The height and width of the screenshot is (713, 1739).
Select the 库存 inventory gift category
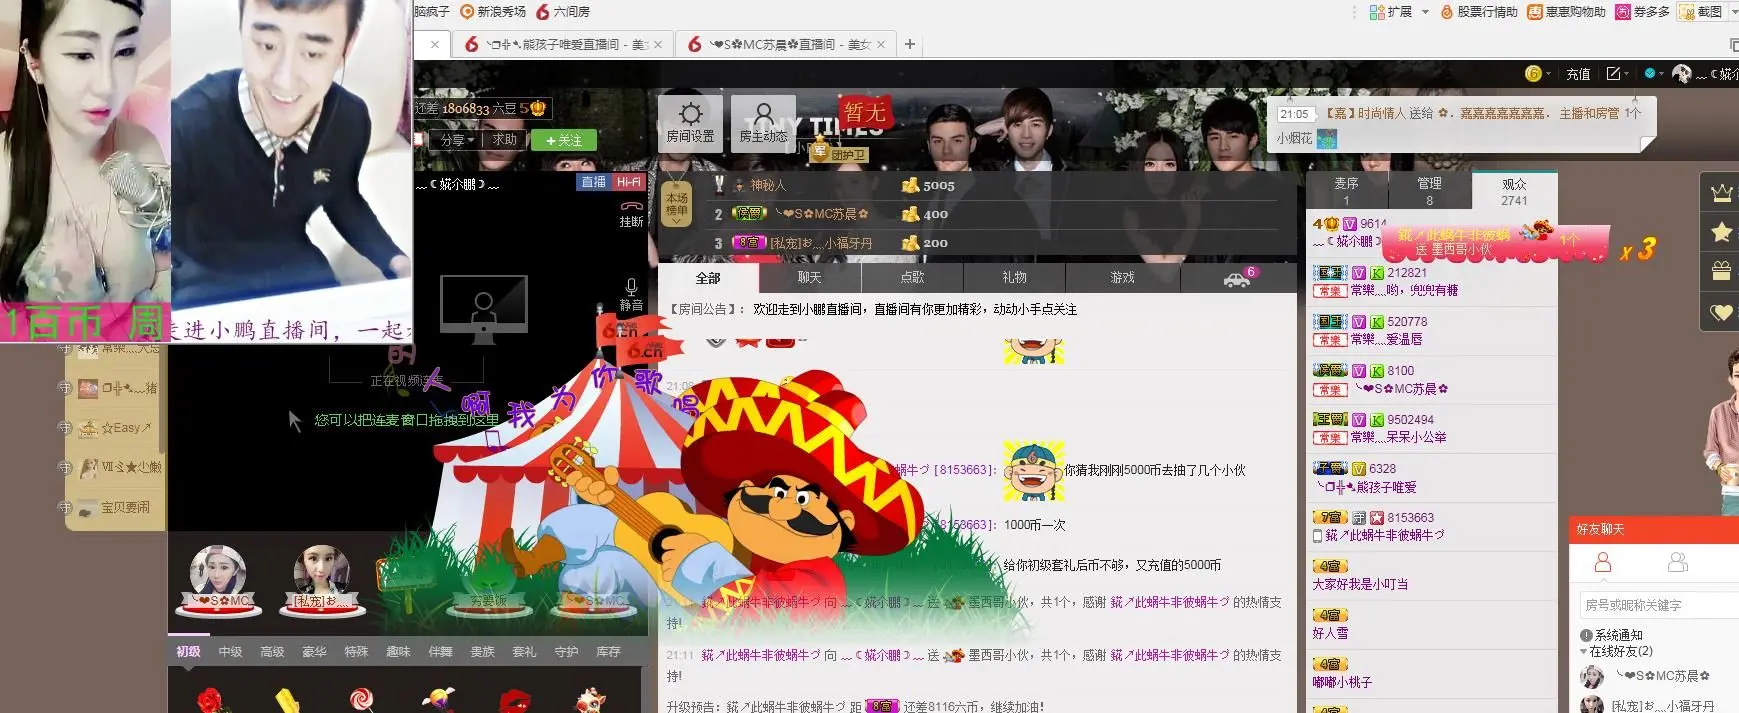coord(608,652)
